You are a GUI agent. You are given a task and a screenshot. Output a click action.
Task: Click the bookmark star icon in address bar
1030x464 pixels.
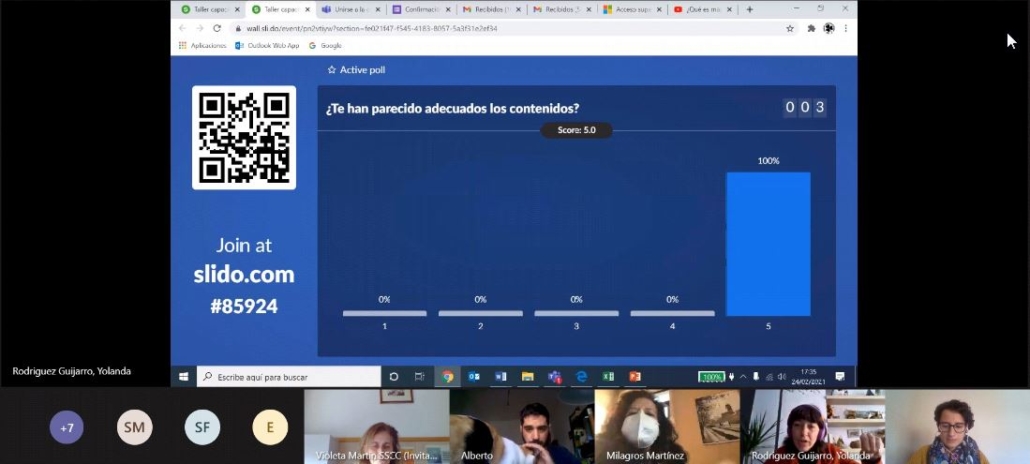pyautogui.click(x=790, y=28)
